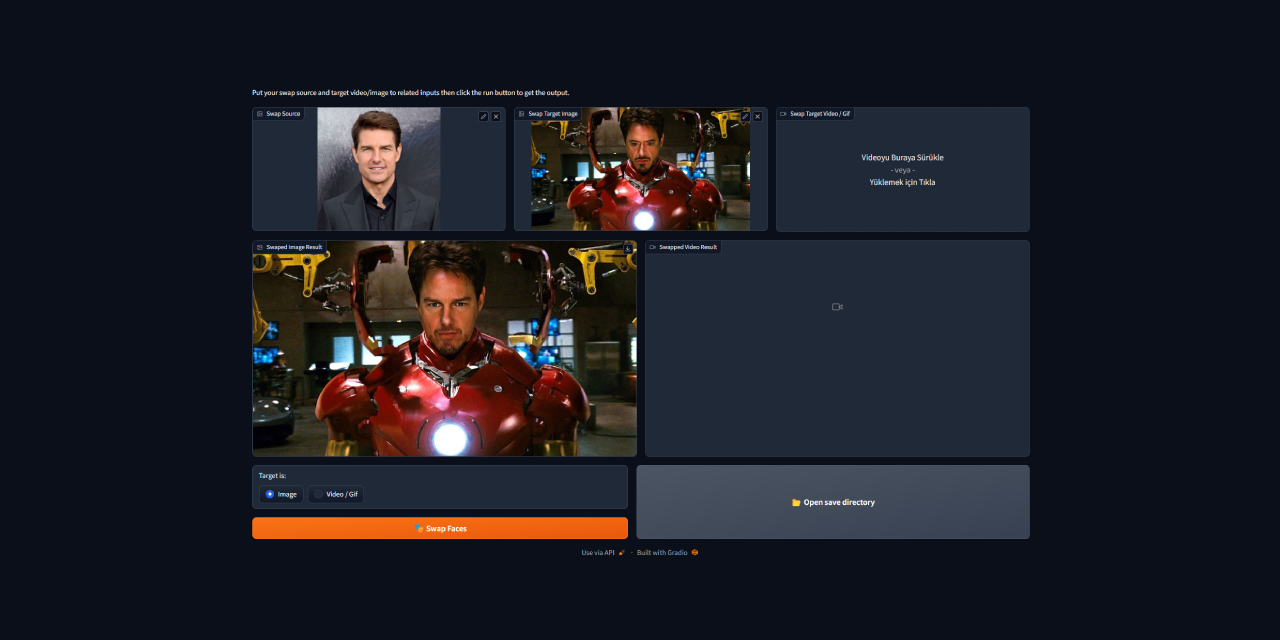1280x640 pixels.
Task: Click the Gradio emoji logo in footer
Action: click(x=696, y=551)
